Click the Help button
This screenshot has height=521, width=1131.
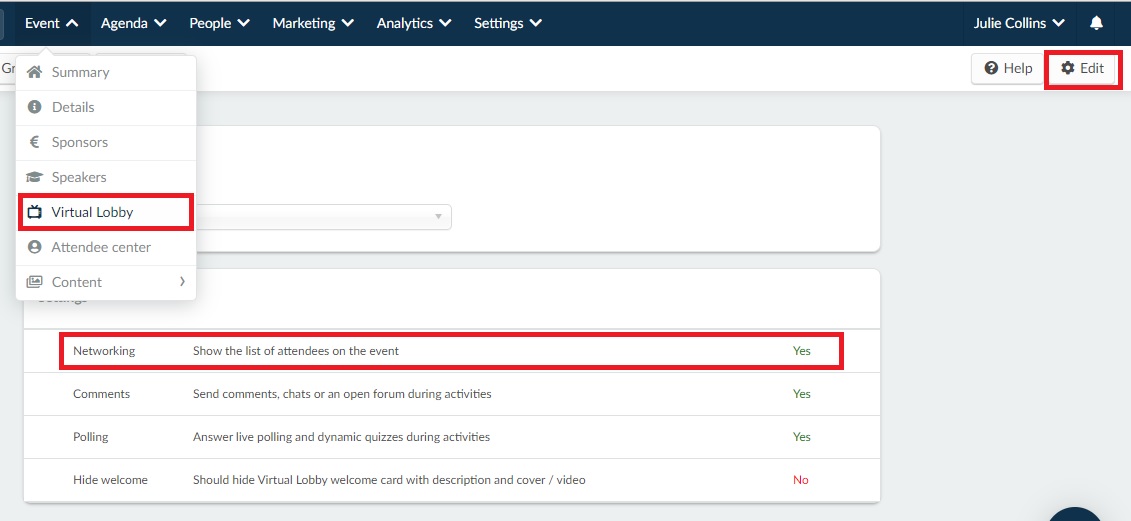[1008, 69]
